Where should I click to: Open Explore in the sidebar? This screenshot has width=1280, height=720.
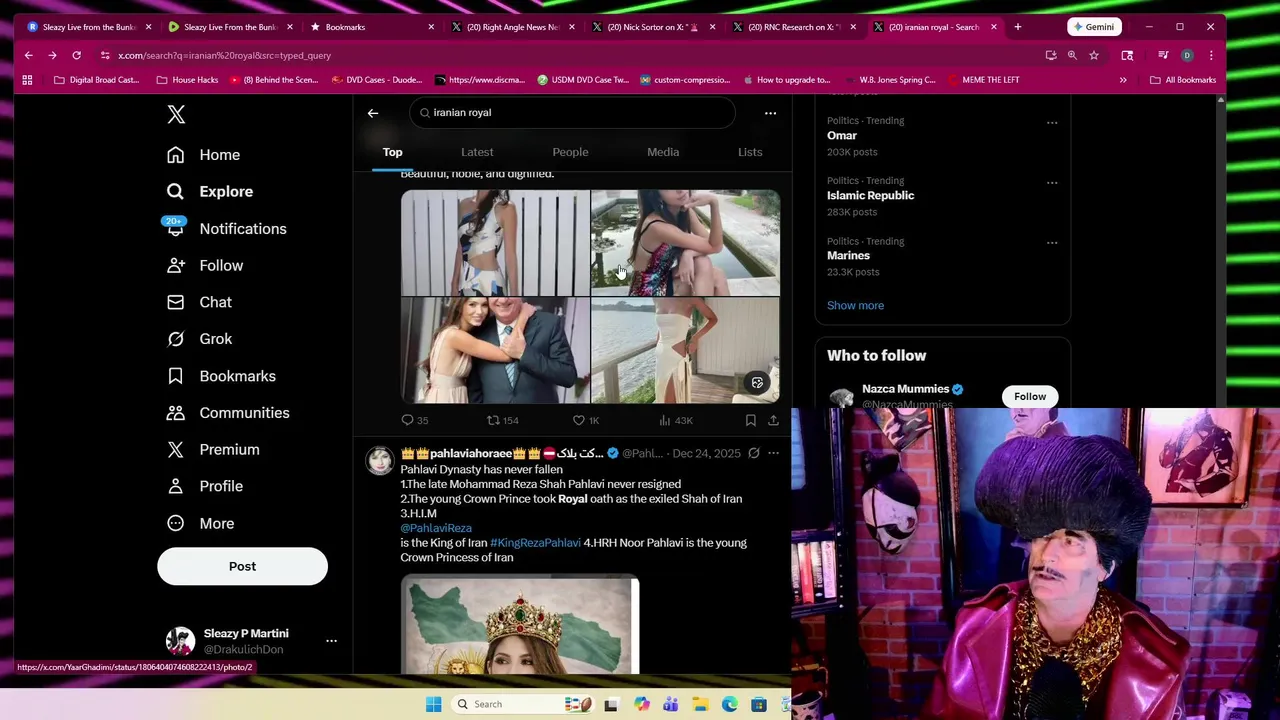tap(210, 191)
